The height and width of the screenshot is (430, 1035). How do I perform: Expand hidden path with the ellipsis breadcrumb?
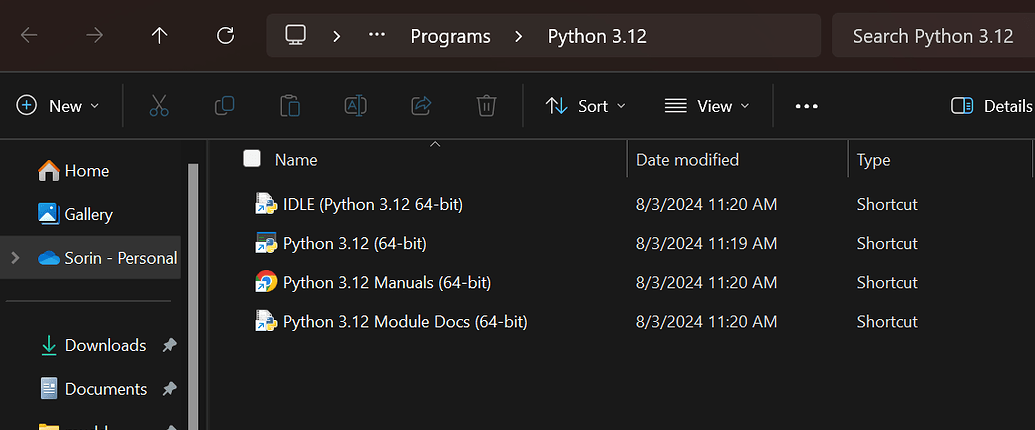[377, 36]
